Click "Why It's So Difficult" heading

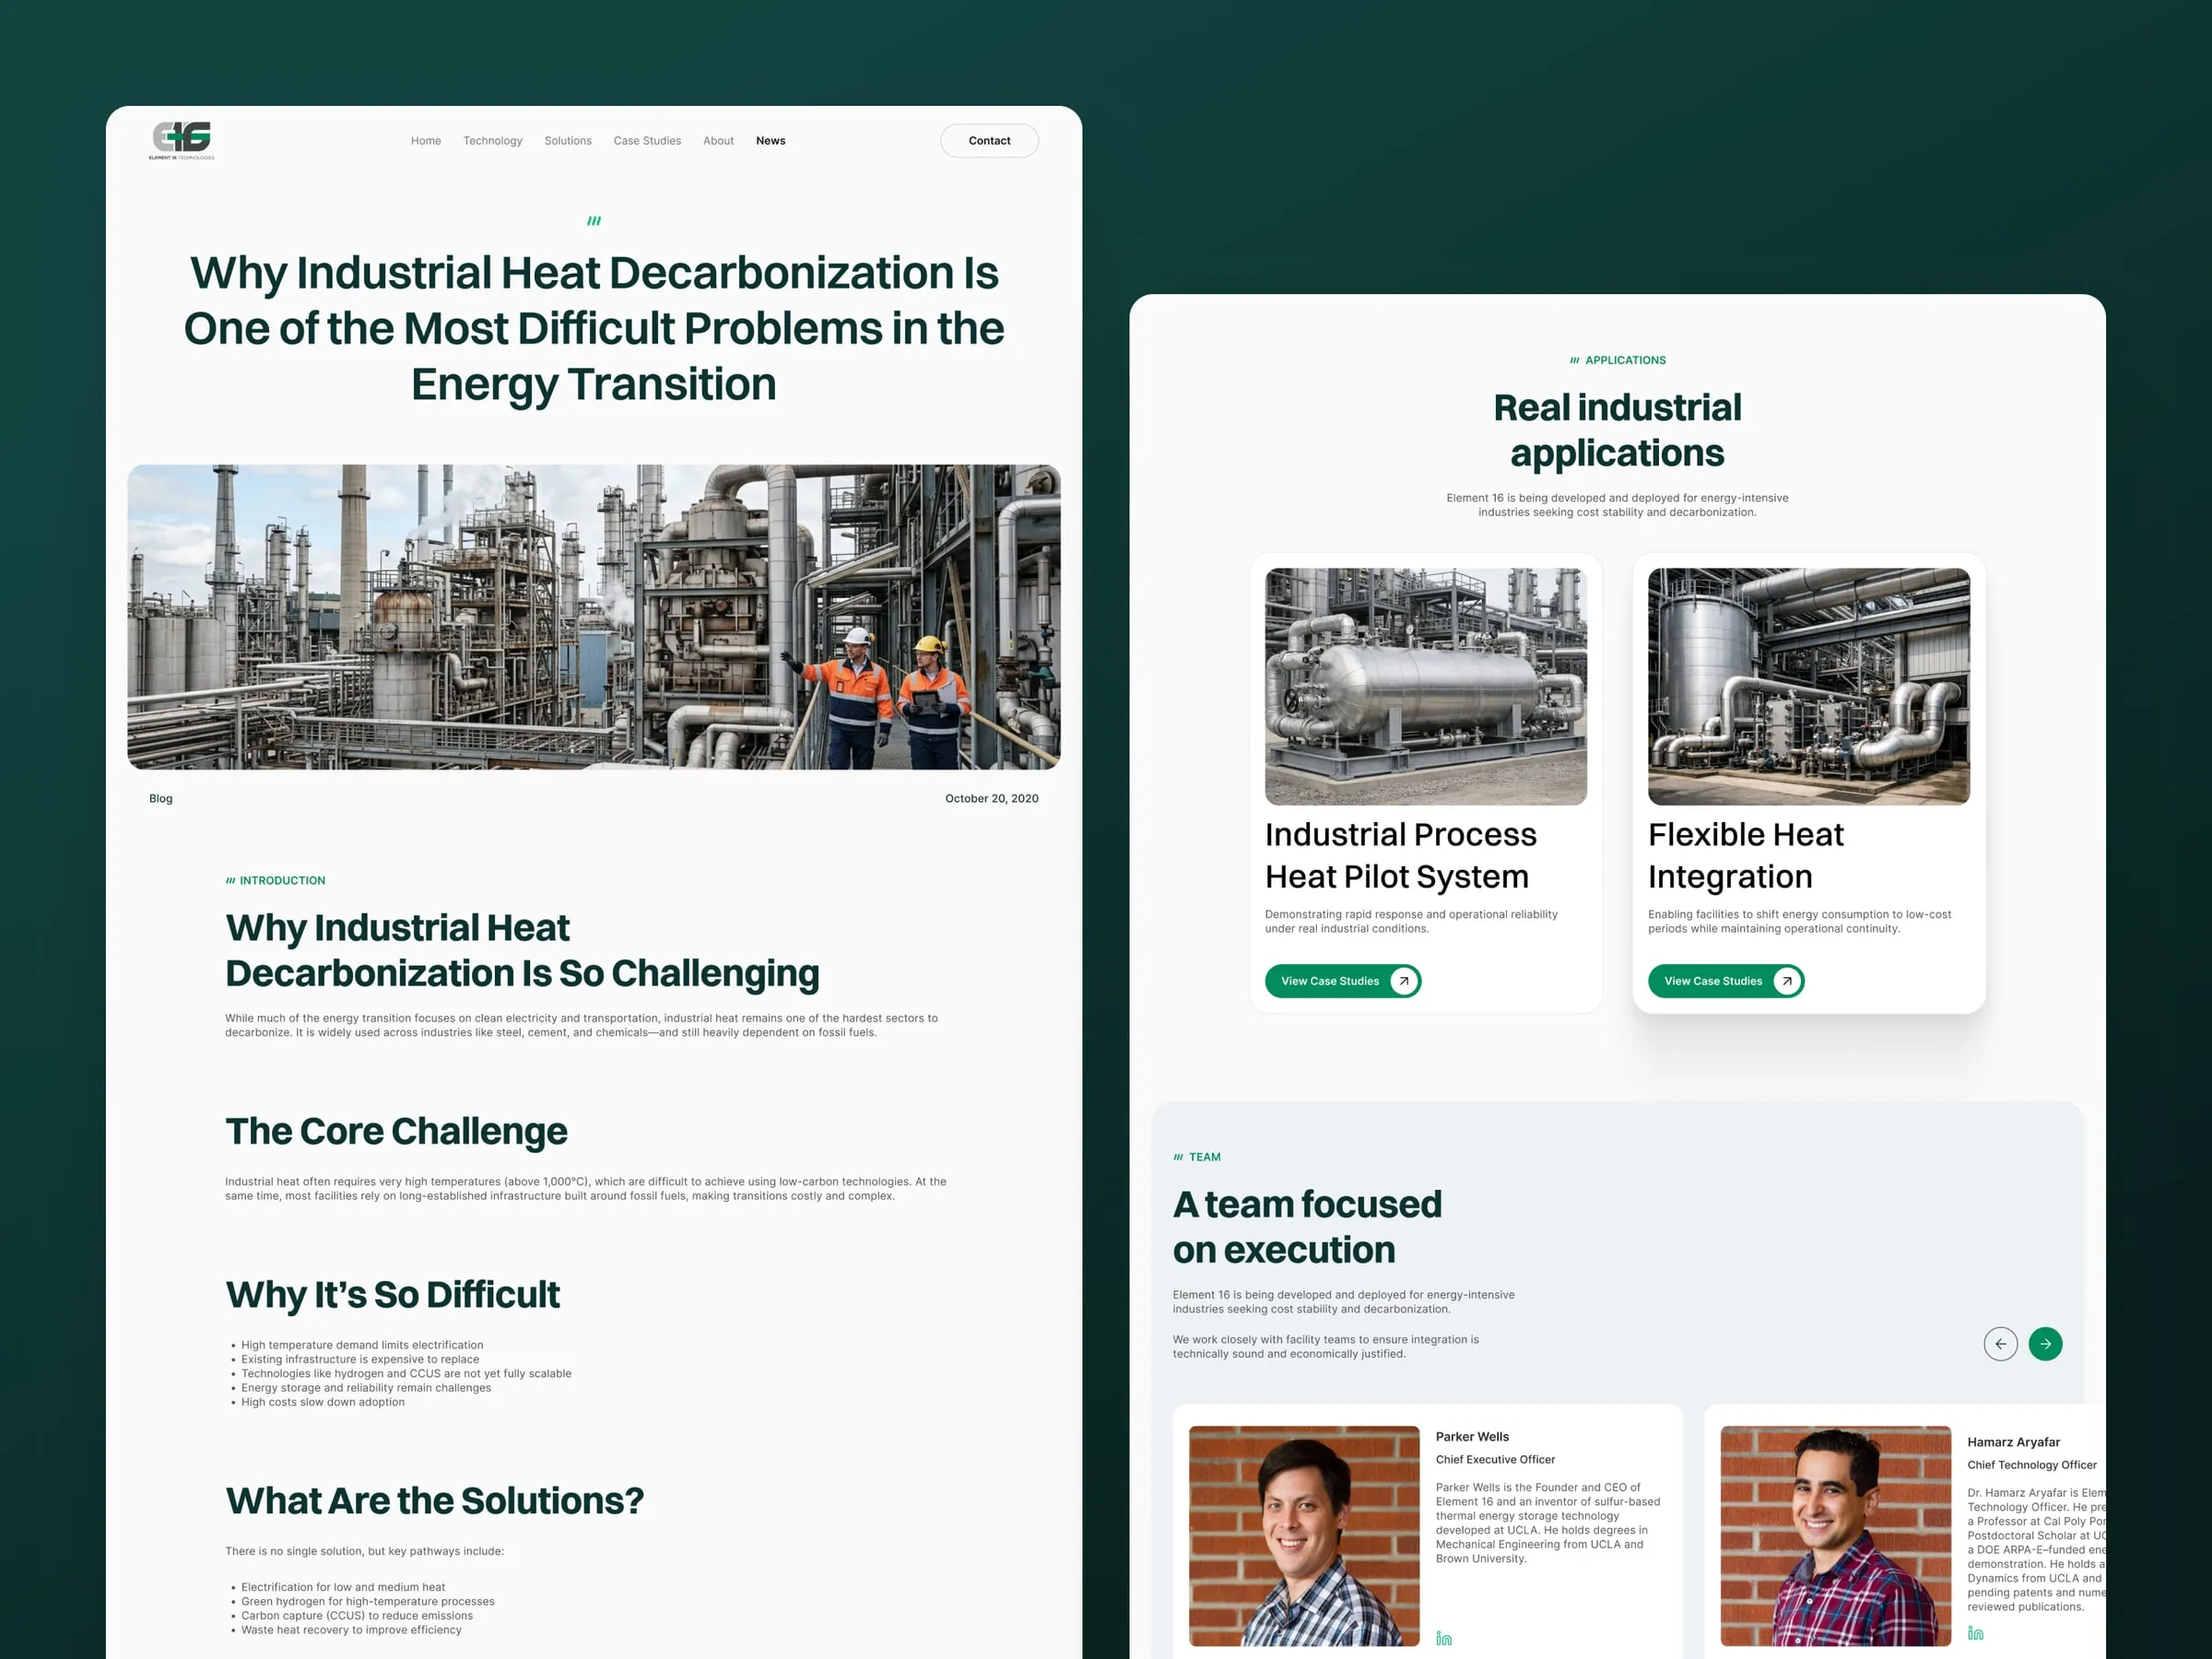point(392,1294)
